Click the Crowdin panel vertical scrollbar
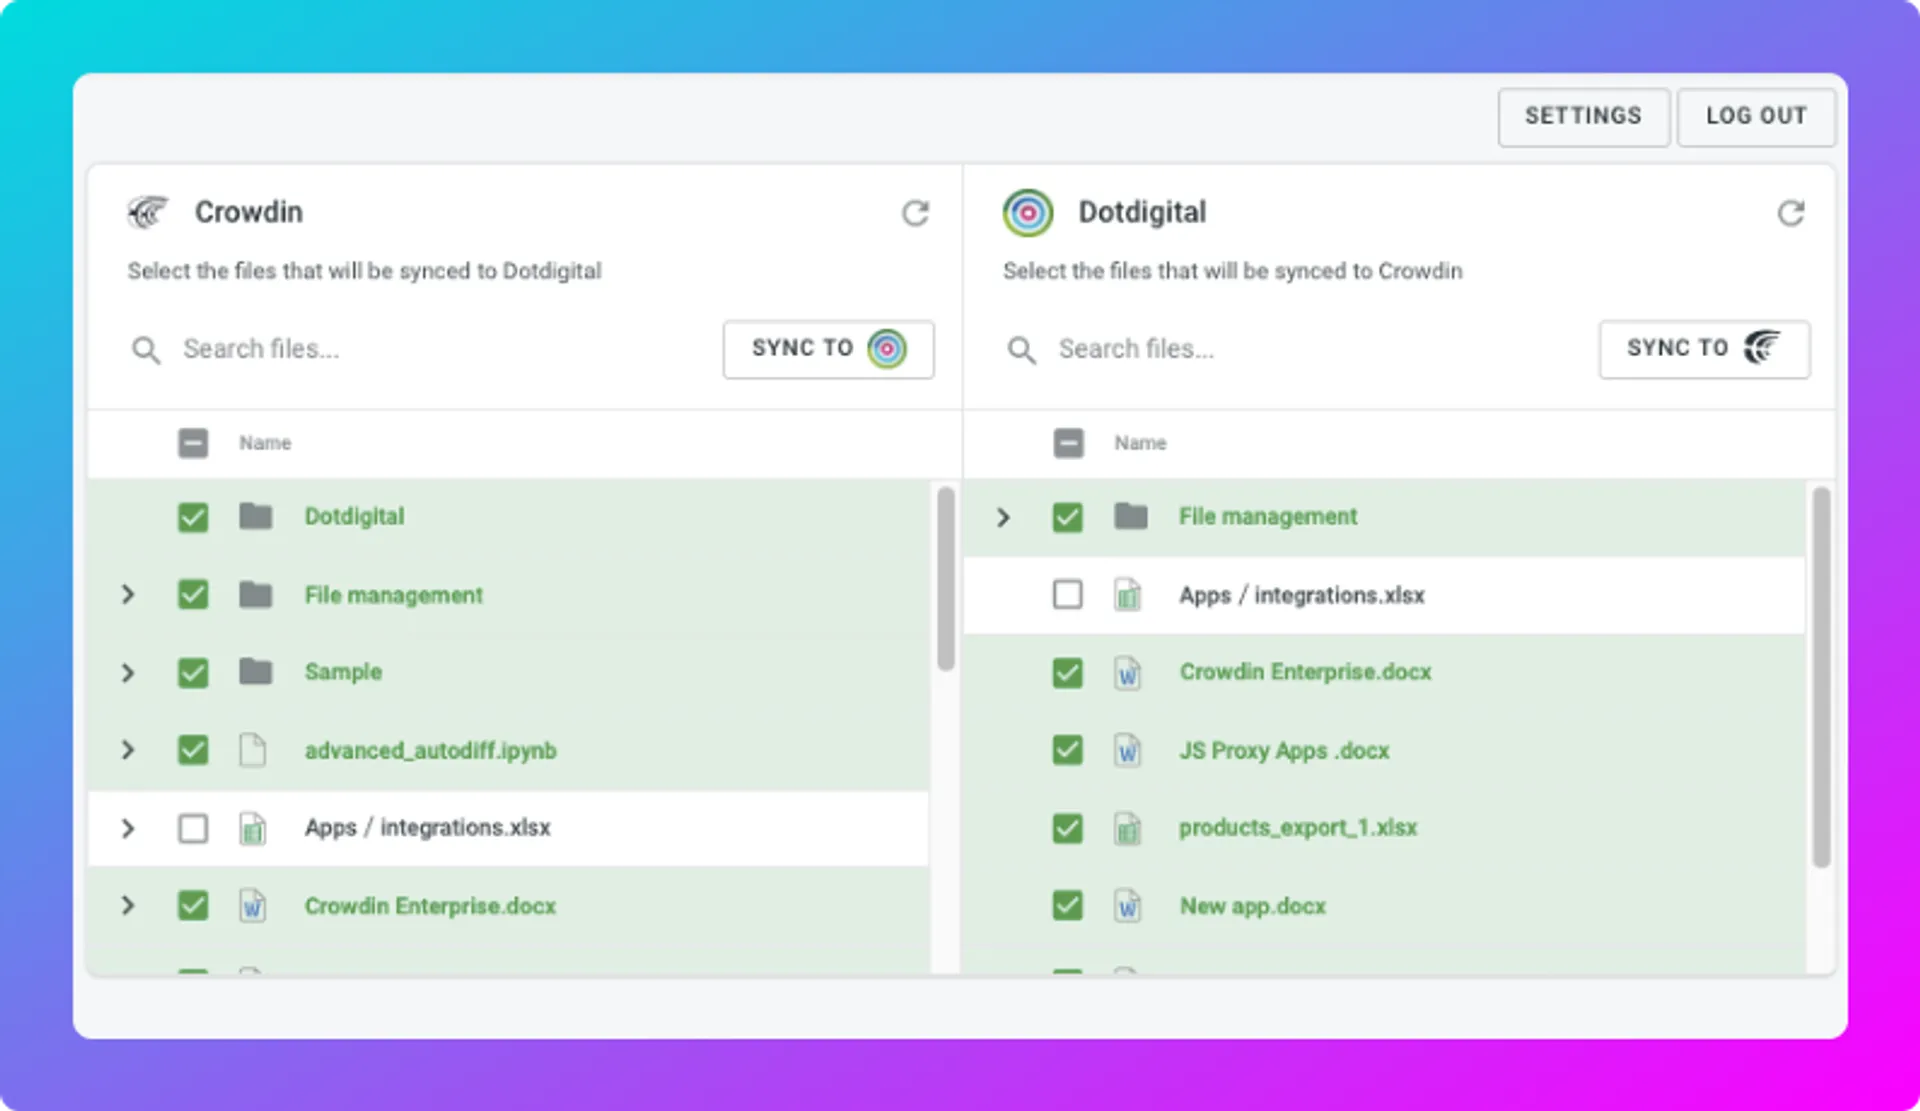This screenshot has height=1111, width=1920. [x=945, y=578]
